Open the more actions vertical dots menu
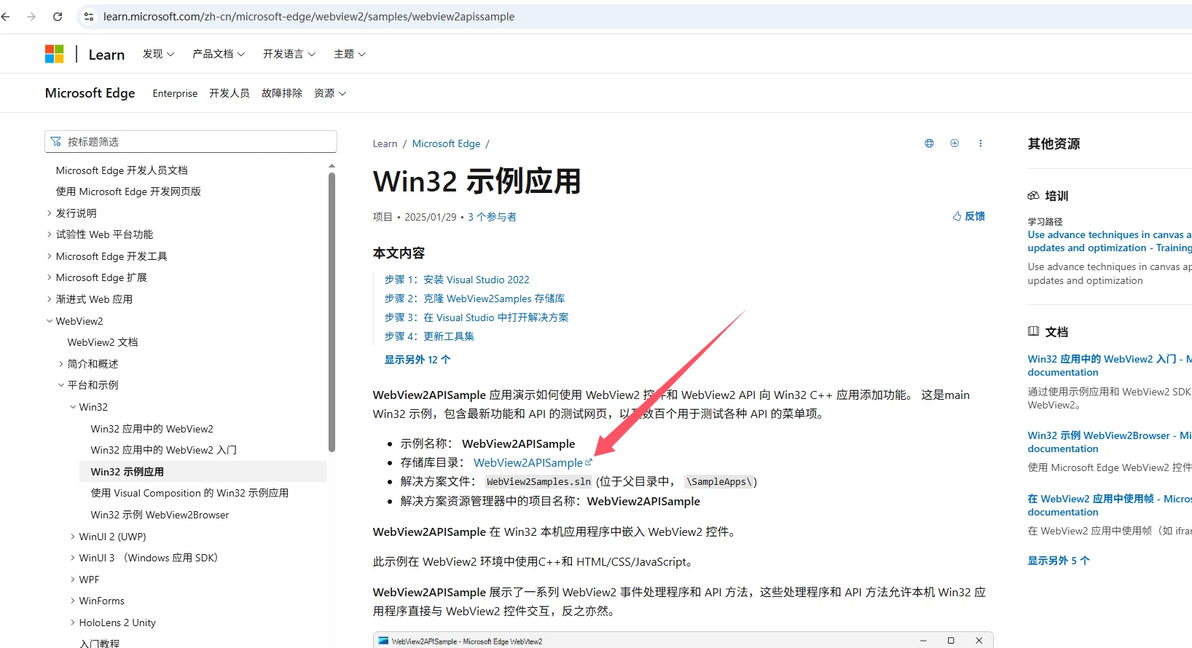Image resolution: width=1192 pixels, height=648 pixels. pyautogui.click(x=981, y=143)
